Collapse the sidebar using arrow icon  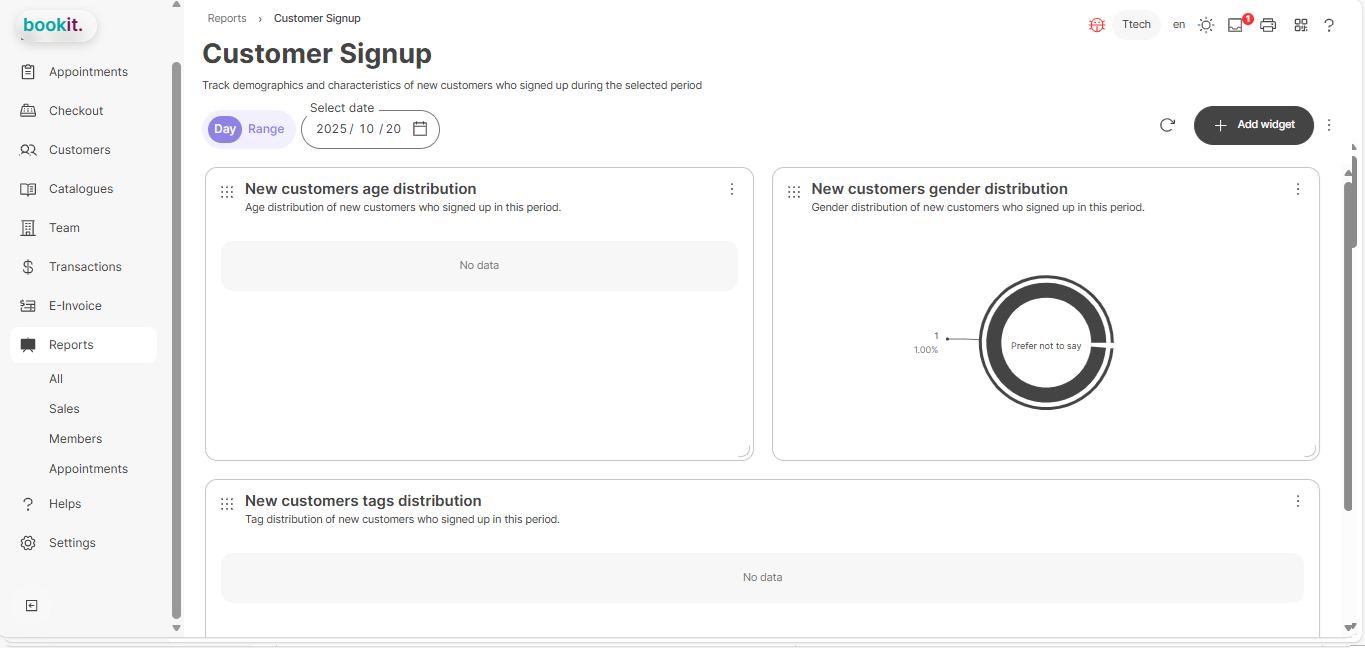(31, 605)
